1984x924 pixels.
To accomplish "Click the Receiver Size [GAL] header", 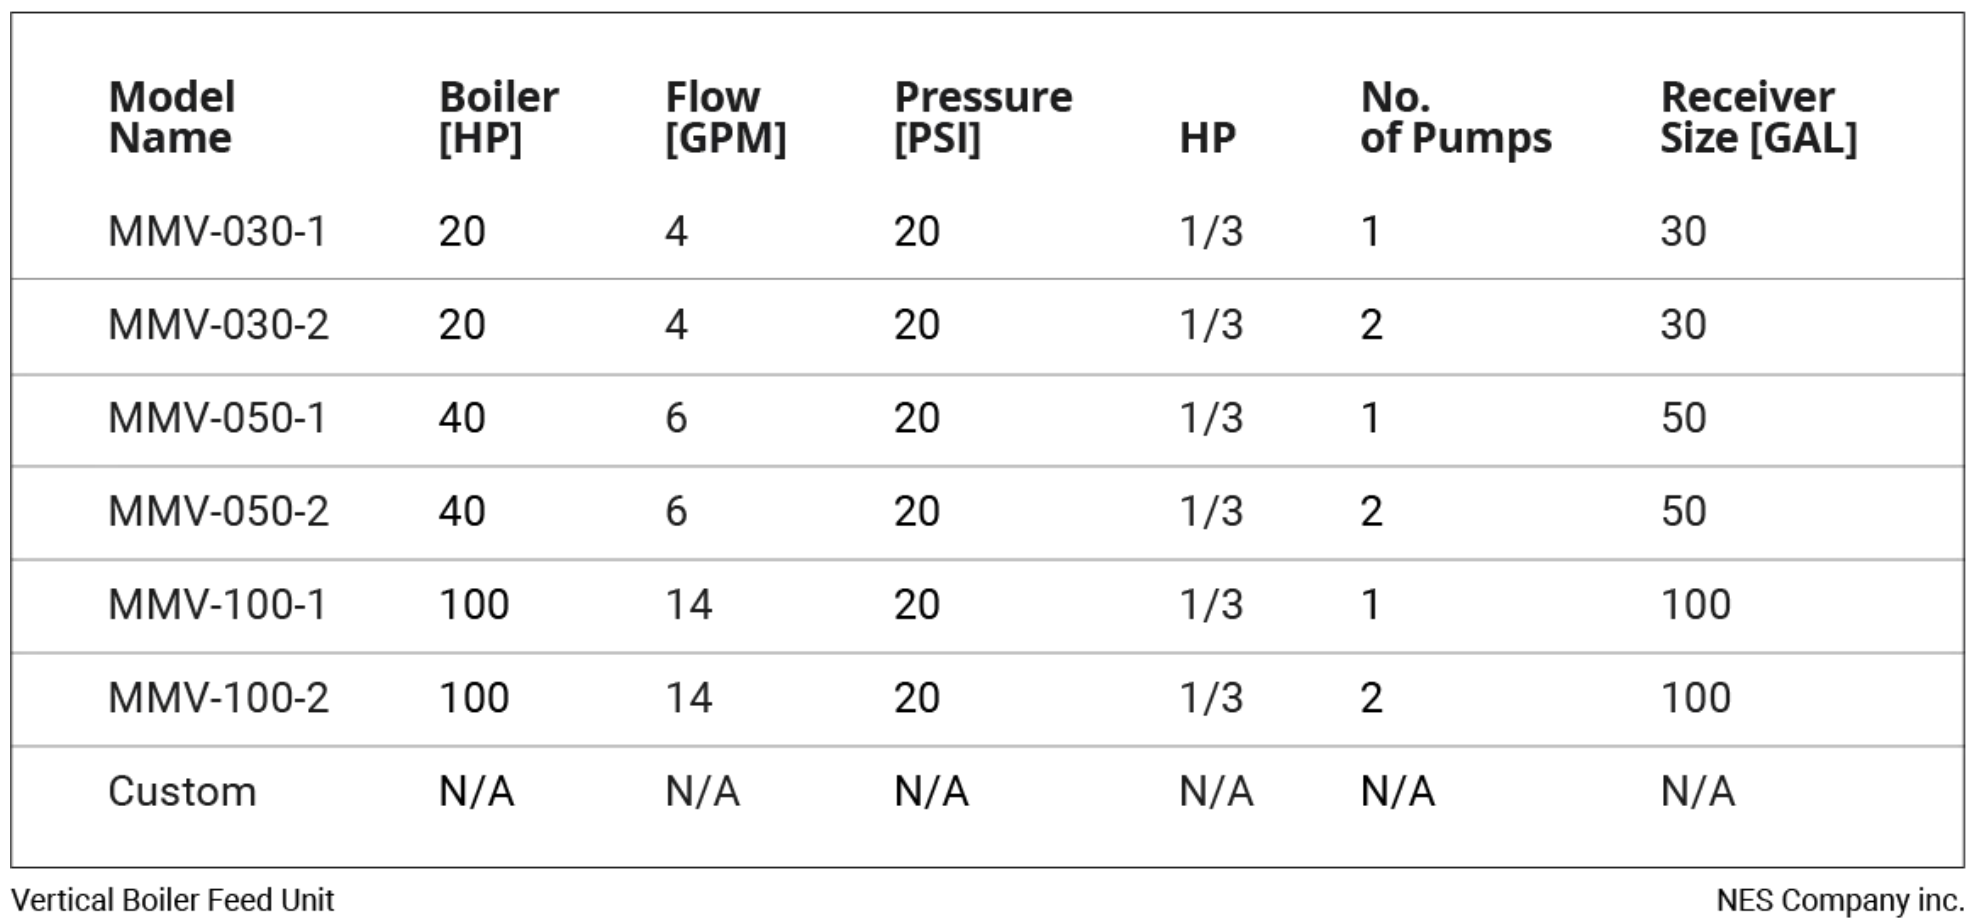I will 1759,117.
